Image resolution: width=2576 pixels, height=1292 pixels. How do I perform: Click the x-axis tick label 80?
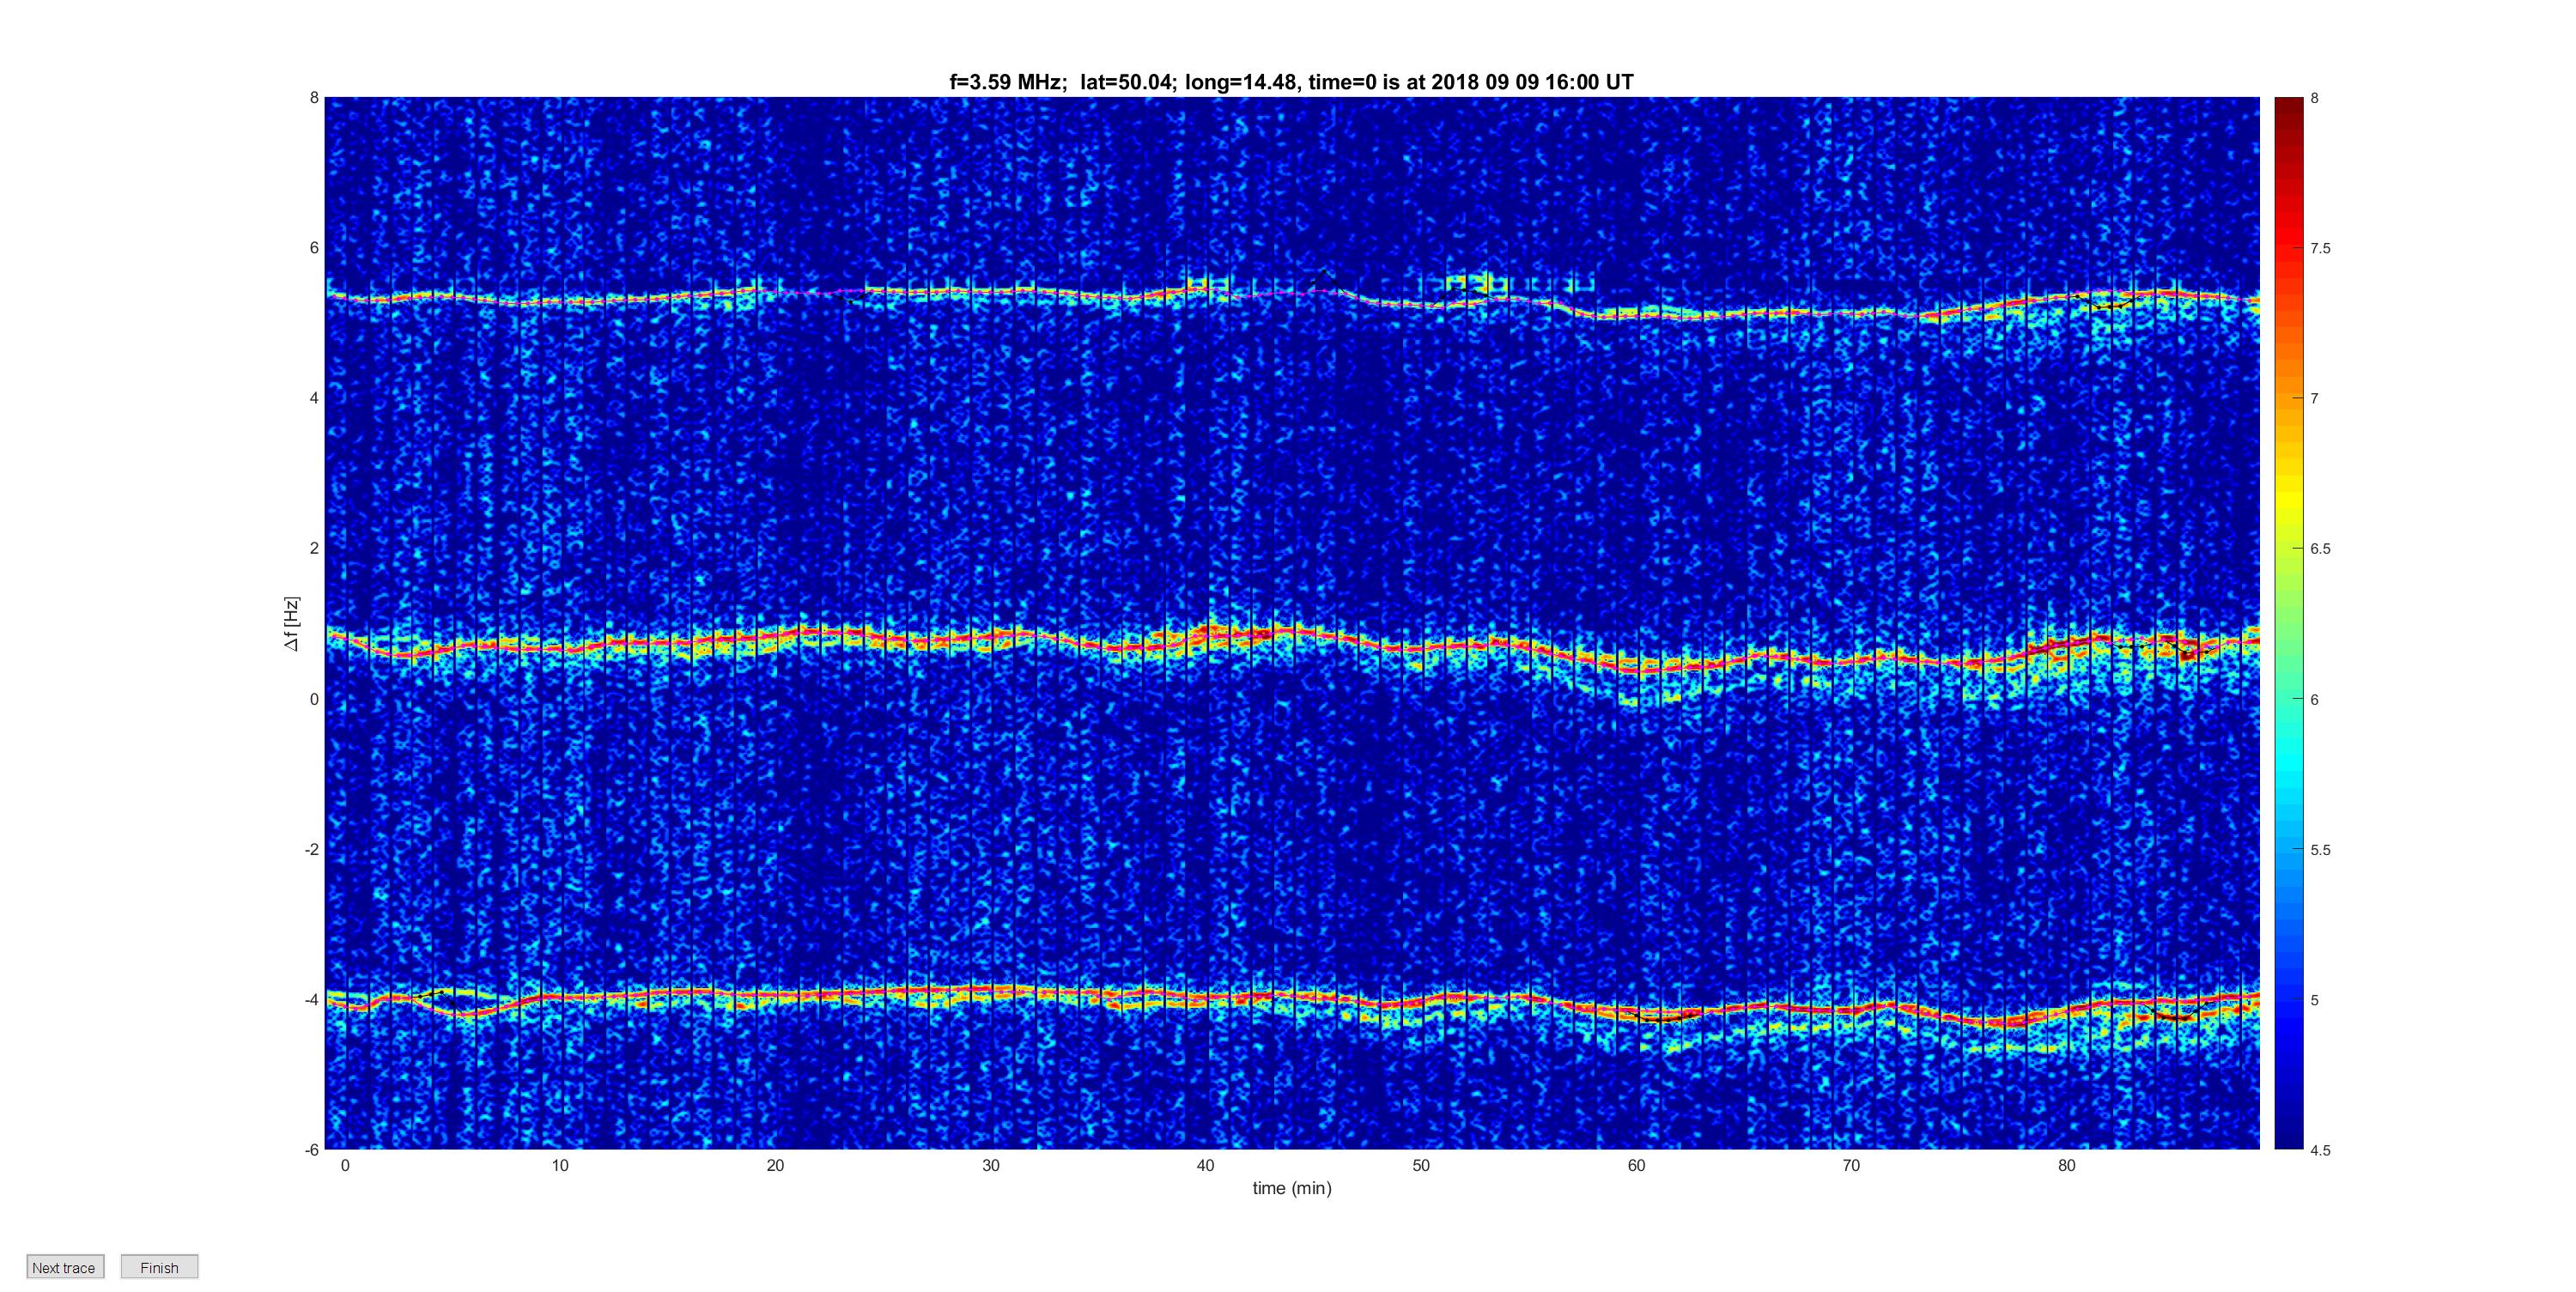tap(2066, 1165)
